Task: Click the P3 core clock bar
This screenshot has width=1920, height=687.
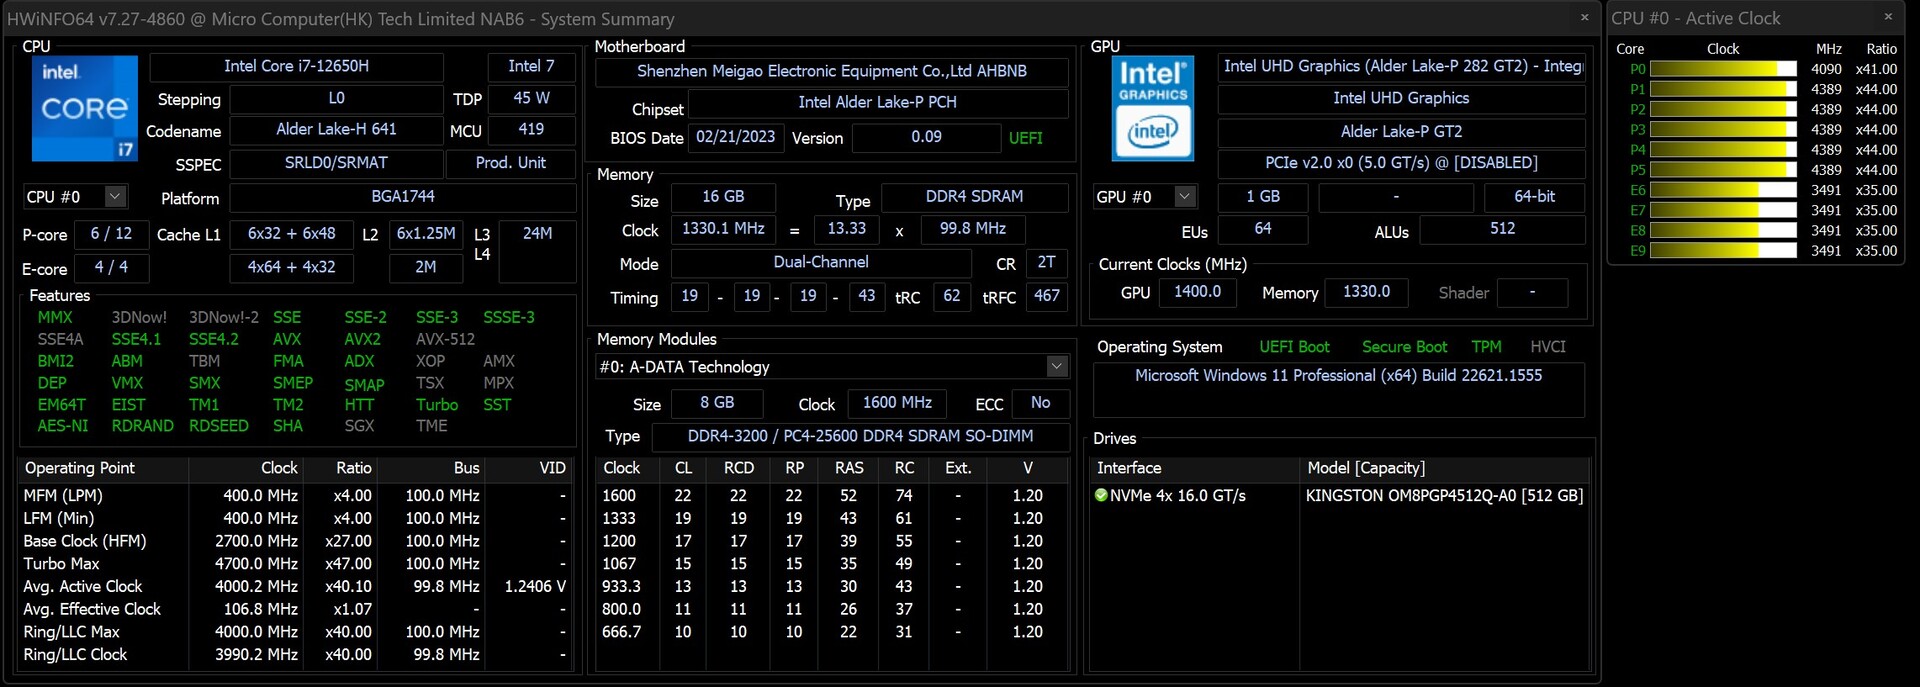Action: coord(1724,130)
